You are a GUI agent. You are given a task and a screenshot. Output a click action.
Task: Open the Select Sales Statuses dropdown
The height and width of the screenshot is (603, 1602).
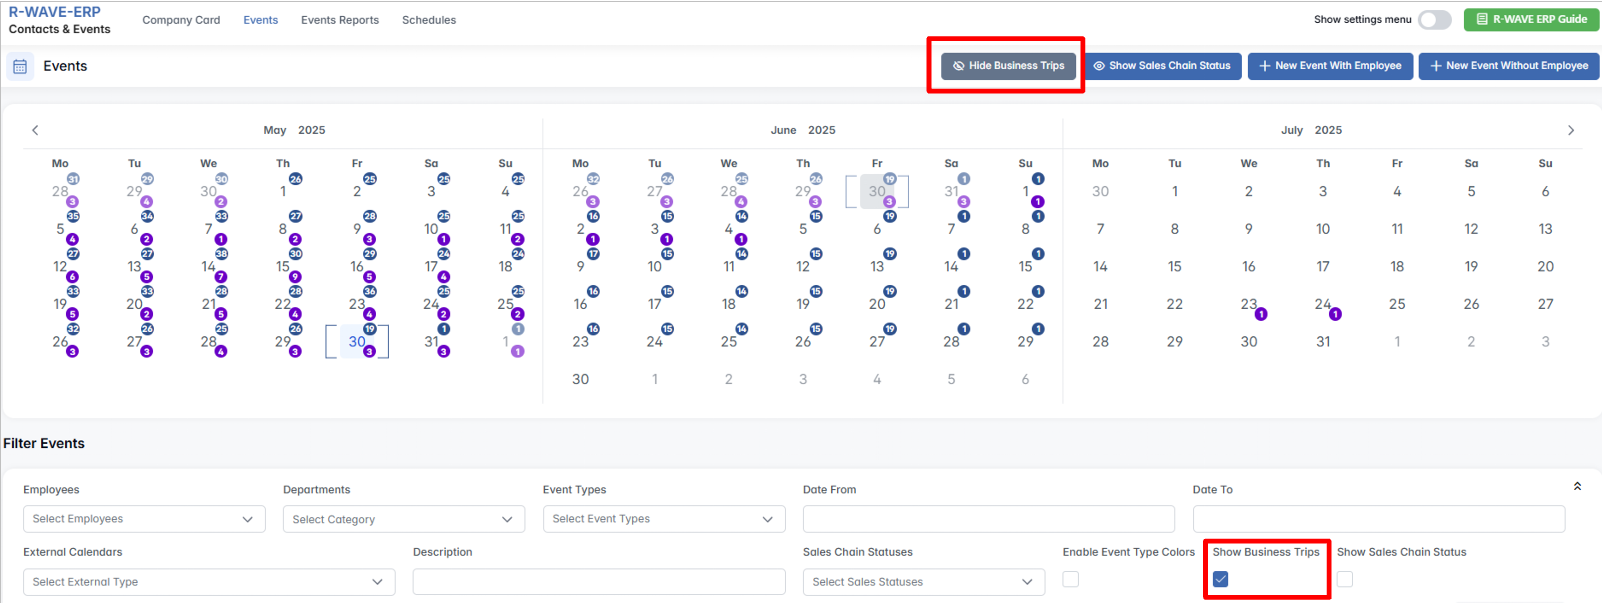923,582
